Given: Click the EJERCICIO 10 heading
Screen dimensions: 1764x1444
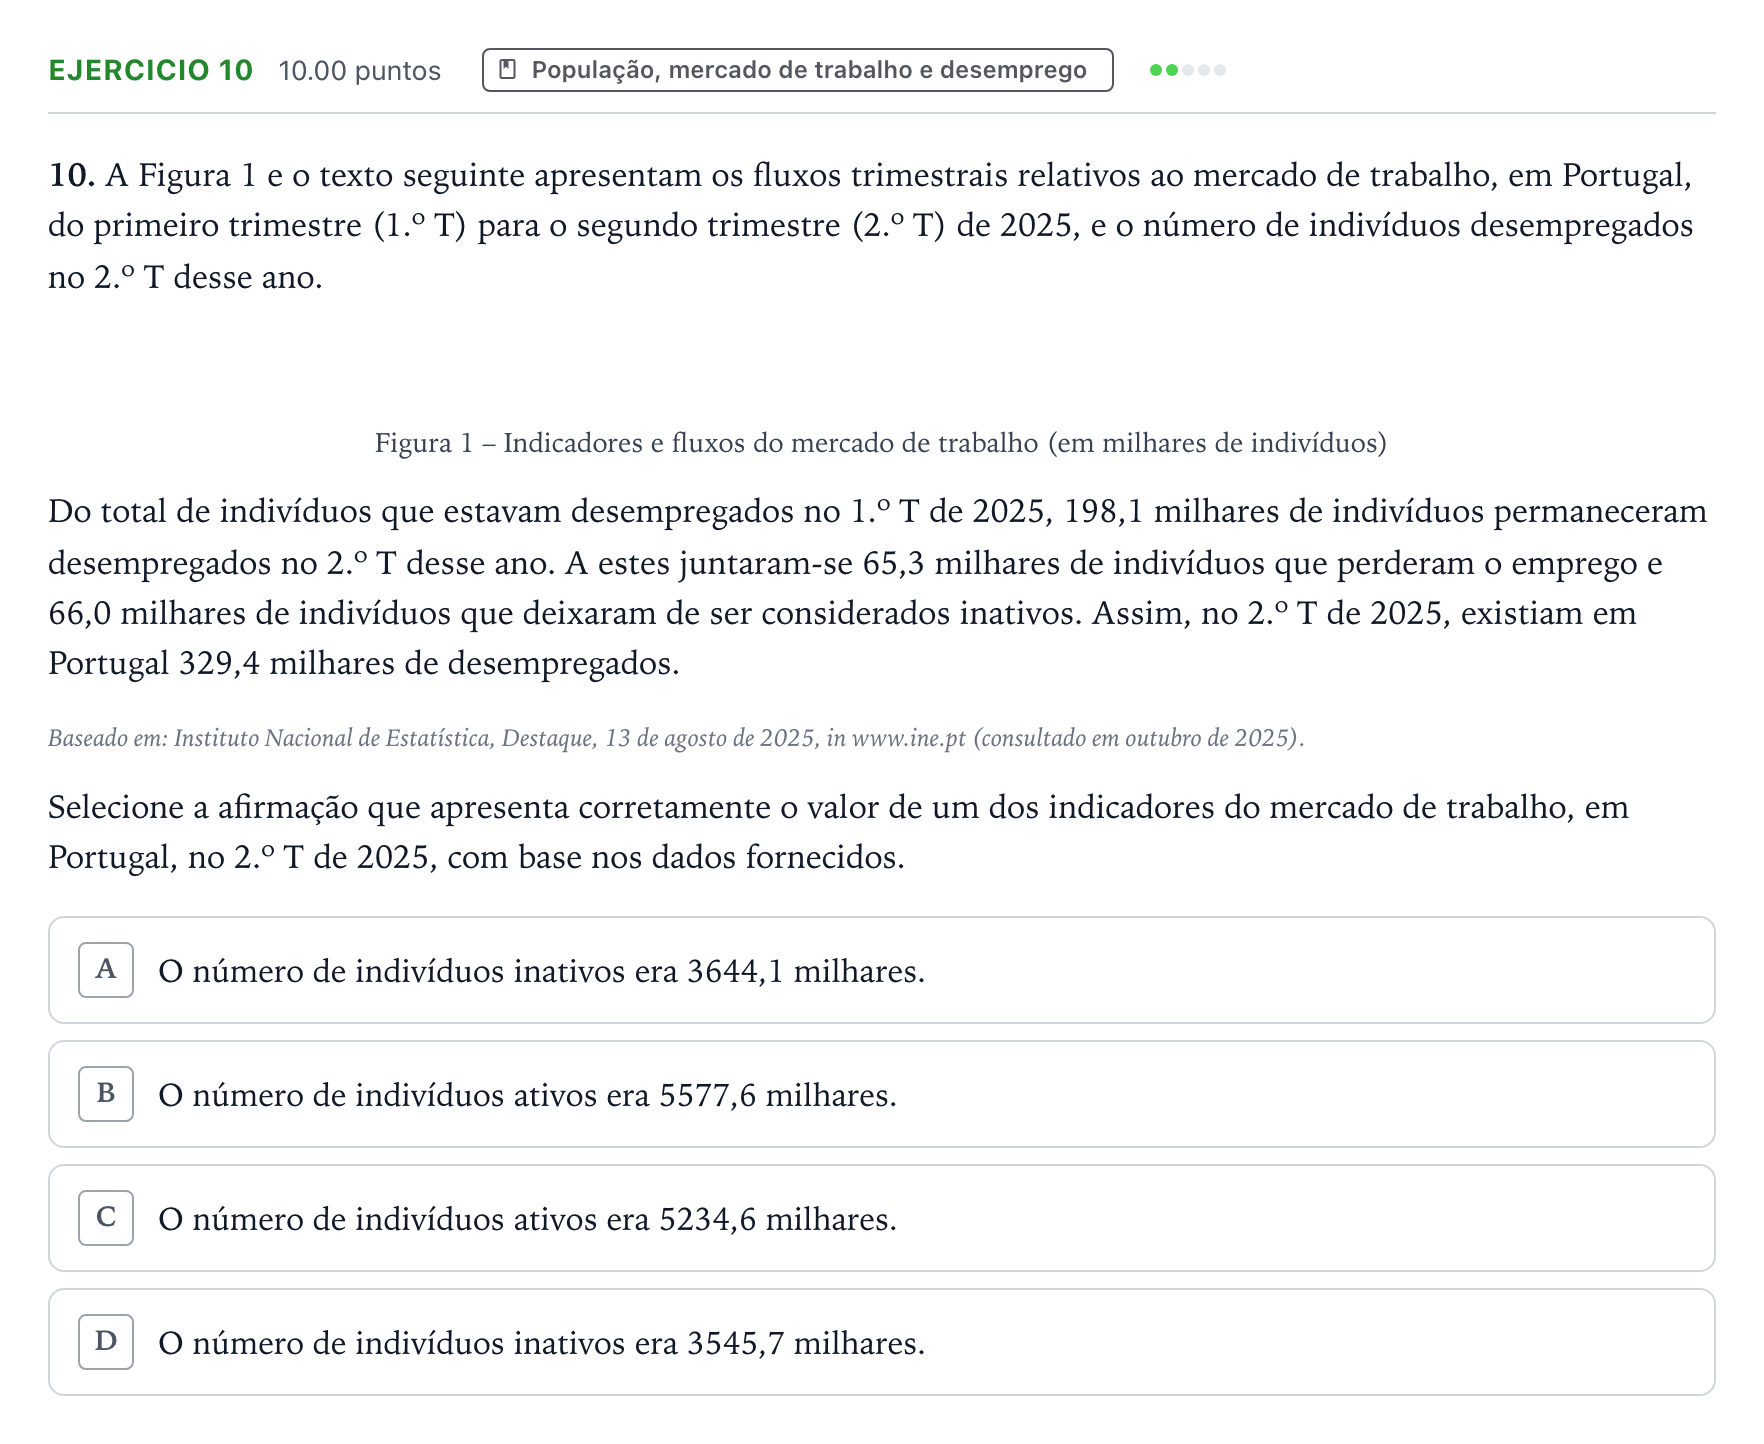Looking at the screenshot, I should pyautogui.click(x=151, y=70).
